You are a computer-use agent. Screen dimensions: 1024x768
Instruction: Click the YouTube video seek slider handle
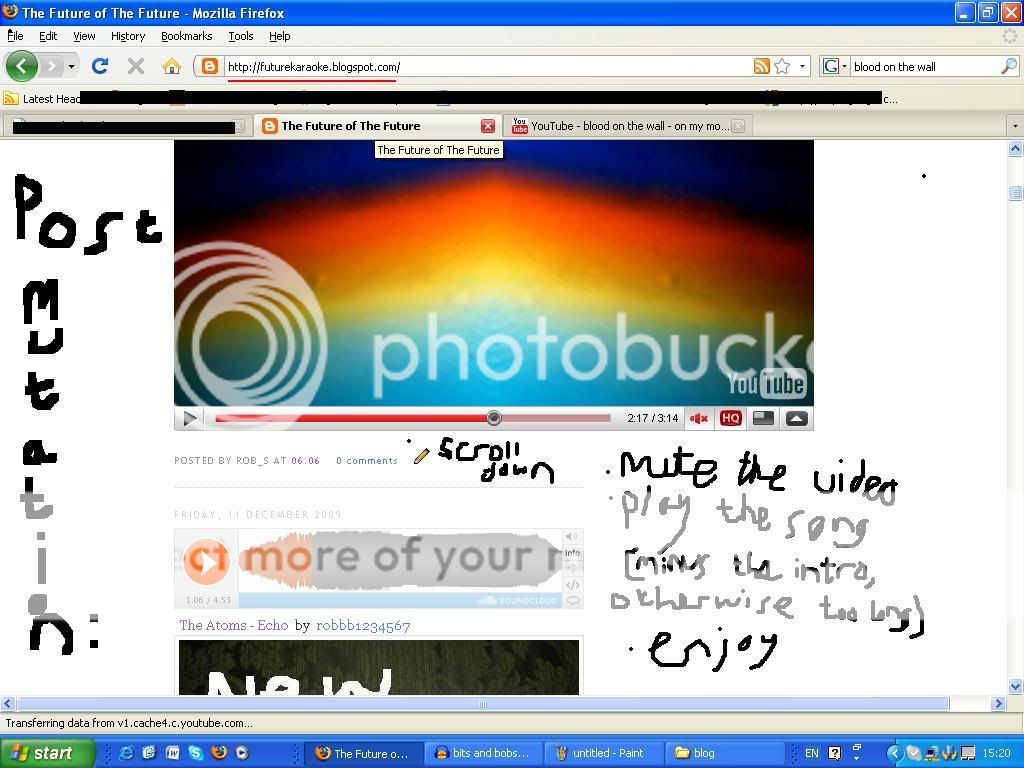[494, 418]
